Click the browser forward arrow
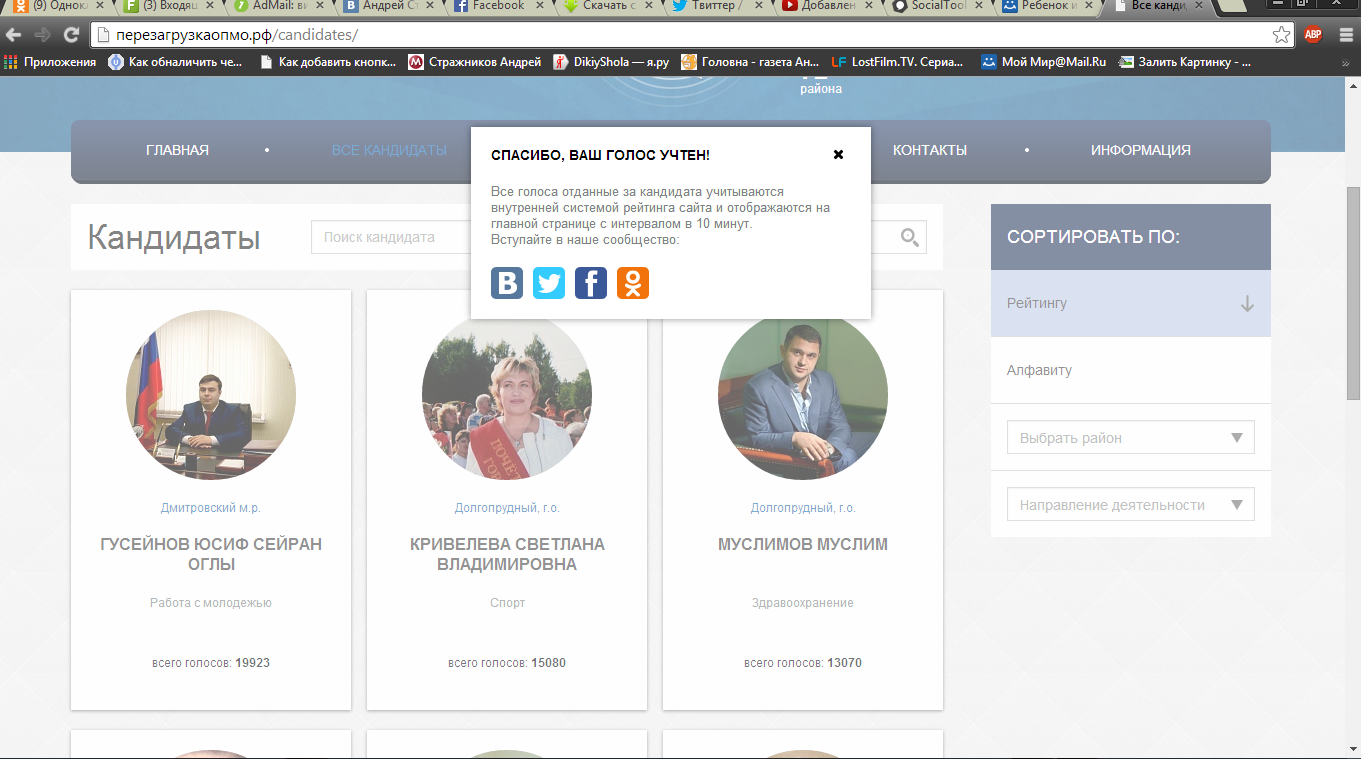Image resolution: width=1361 pixels, height=759 pixels. (42, 35)
